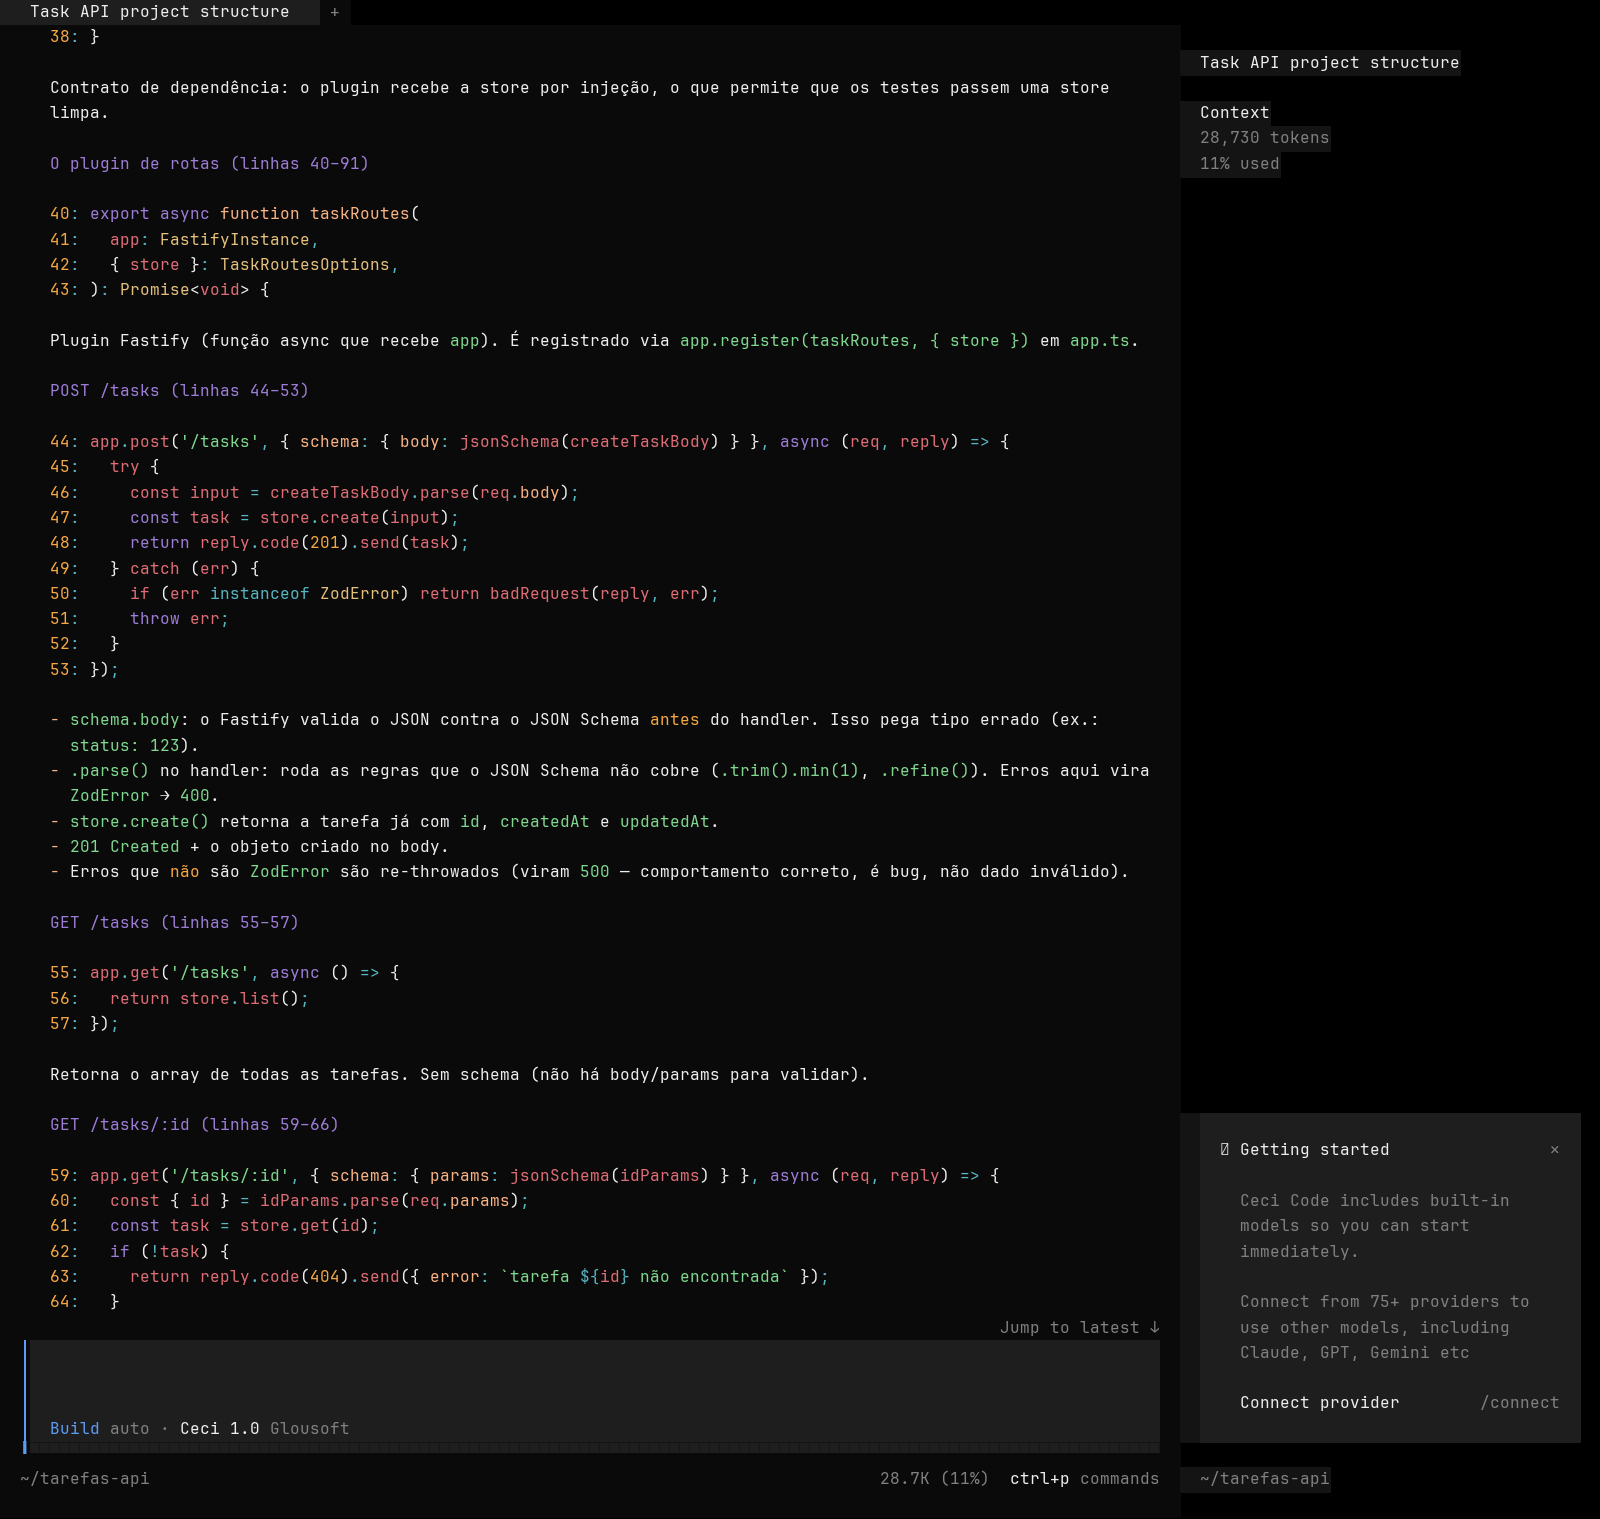The height and width of the screenshot is (1519, 1600).
Task: Click app.register(taskRoutes, { store }) inline code
Action: click(x=854, y=341)
